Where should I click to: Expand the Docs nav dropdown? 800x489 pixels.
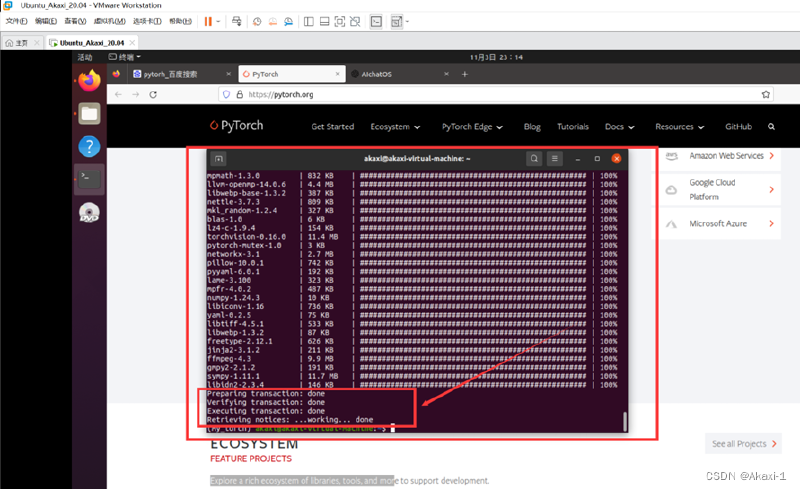click(619, 127)
